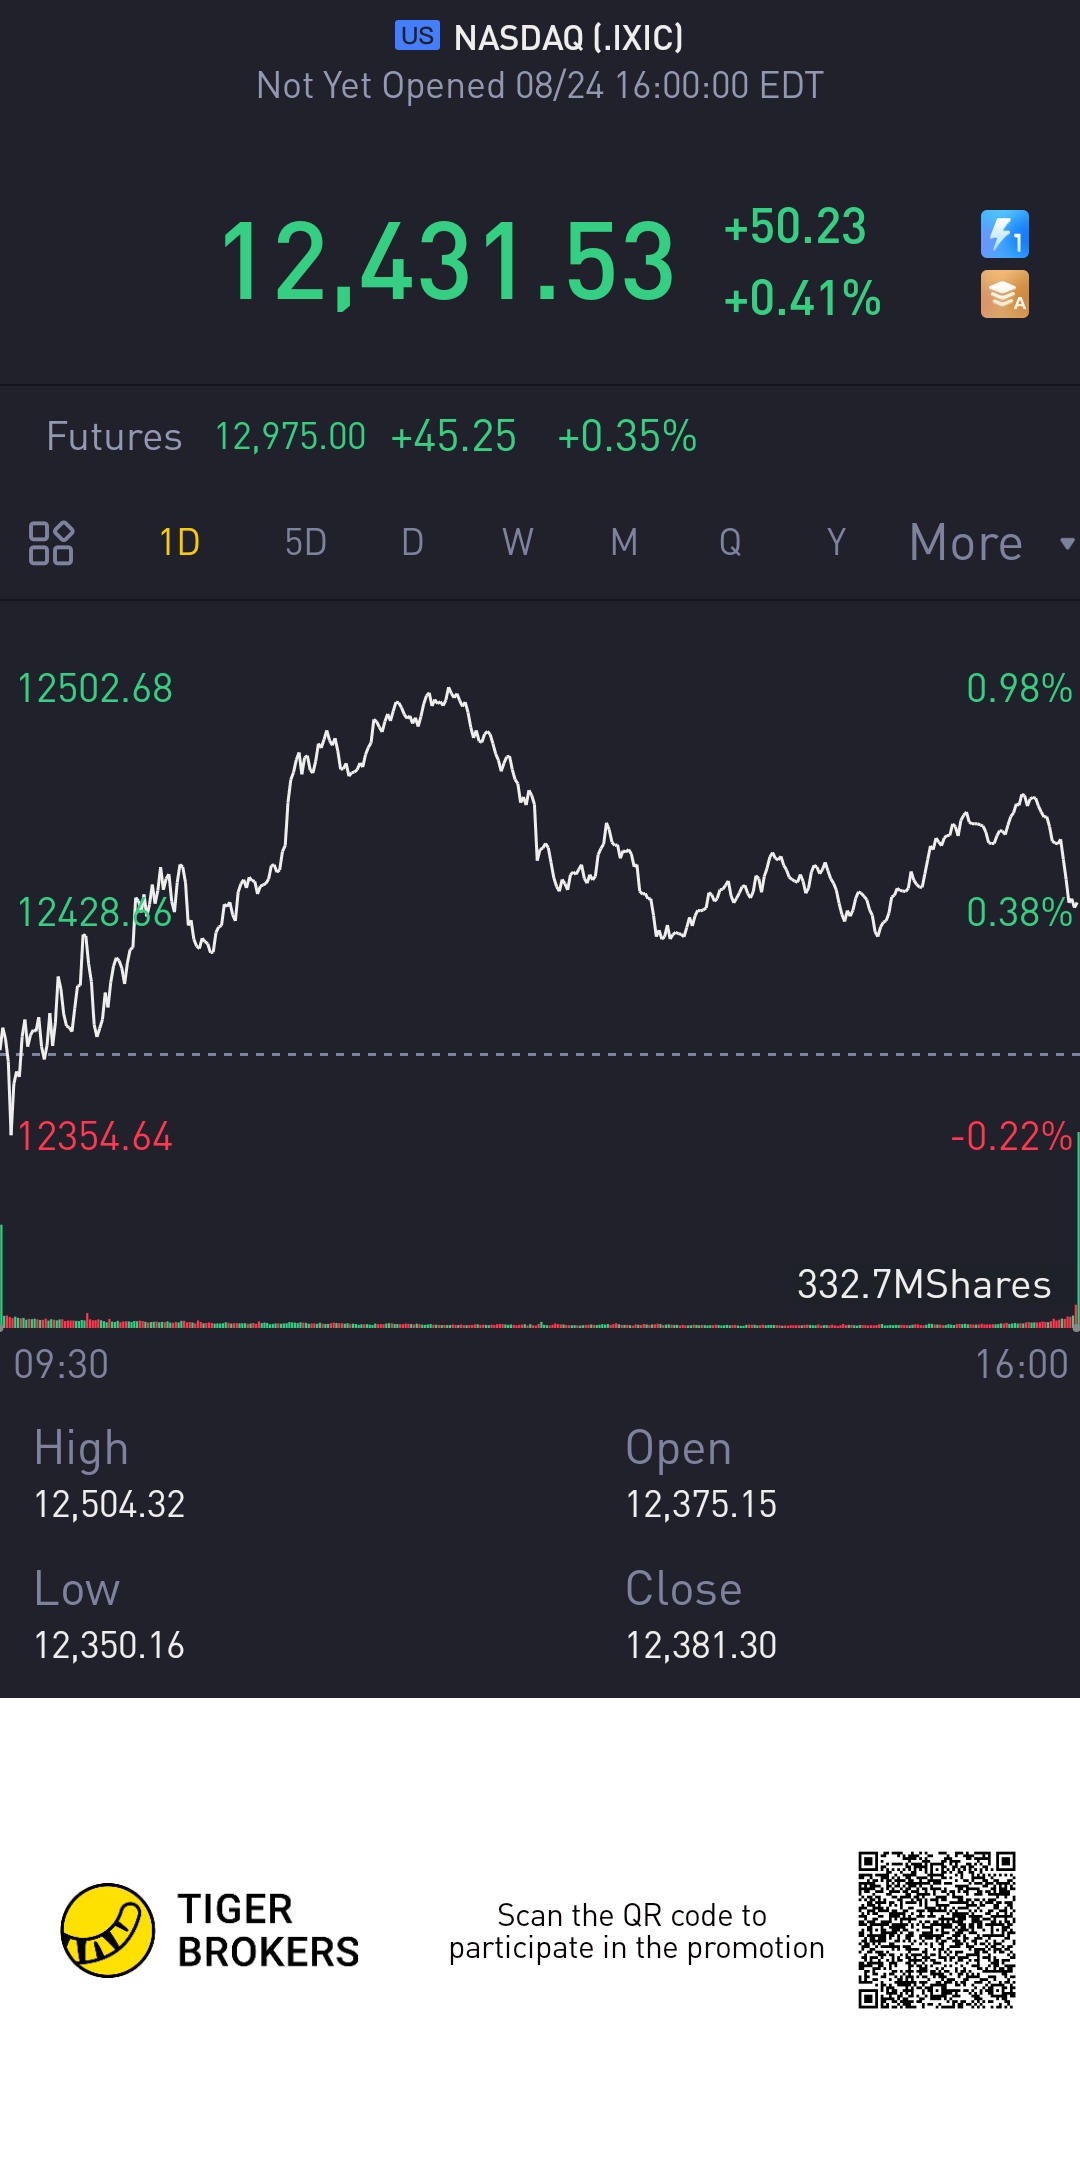Expand the More periods dropdown
The height and width of the screenshot is (2164, 1080).
pyautogui.click(x=966, y=543)
